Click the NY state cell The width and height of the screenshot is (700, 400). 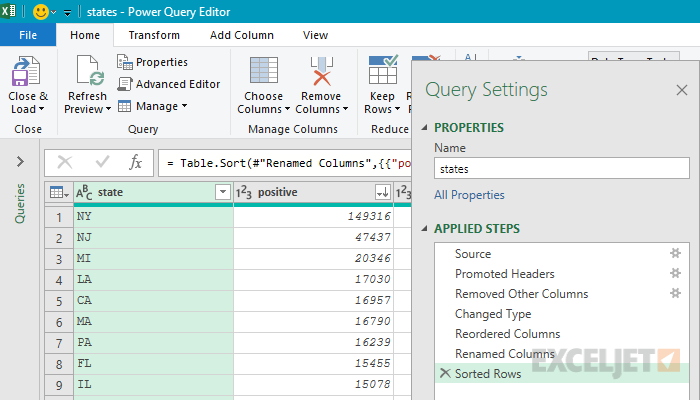point(154,217)
